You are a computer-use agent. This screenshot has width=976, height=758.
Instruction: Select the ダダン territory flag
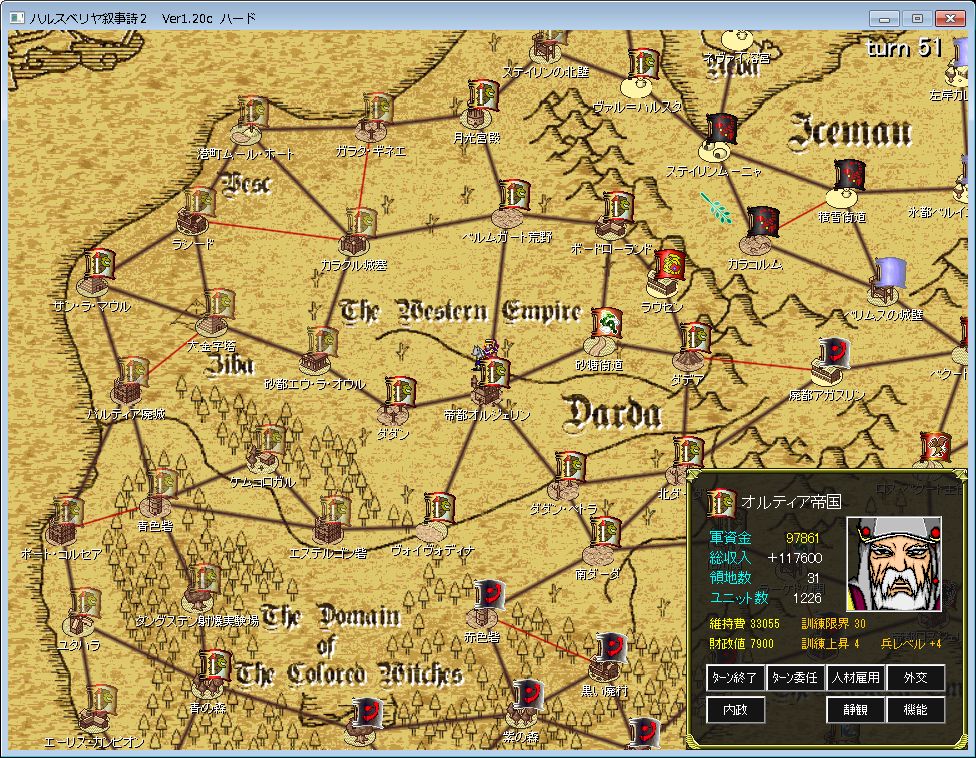pyautogui.click(x=400, y=391)
